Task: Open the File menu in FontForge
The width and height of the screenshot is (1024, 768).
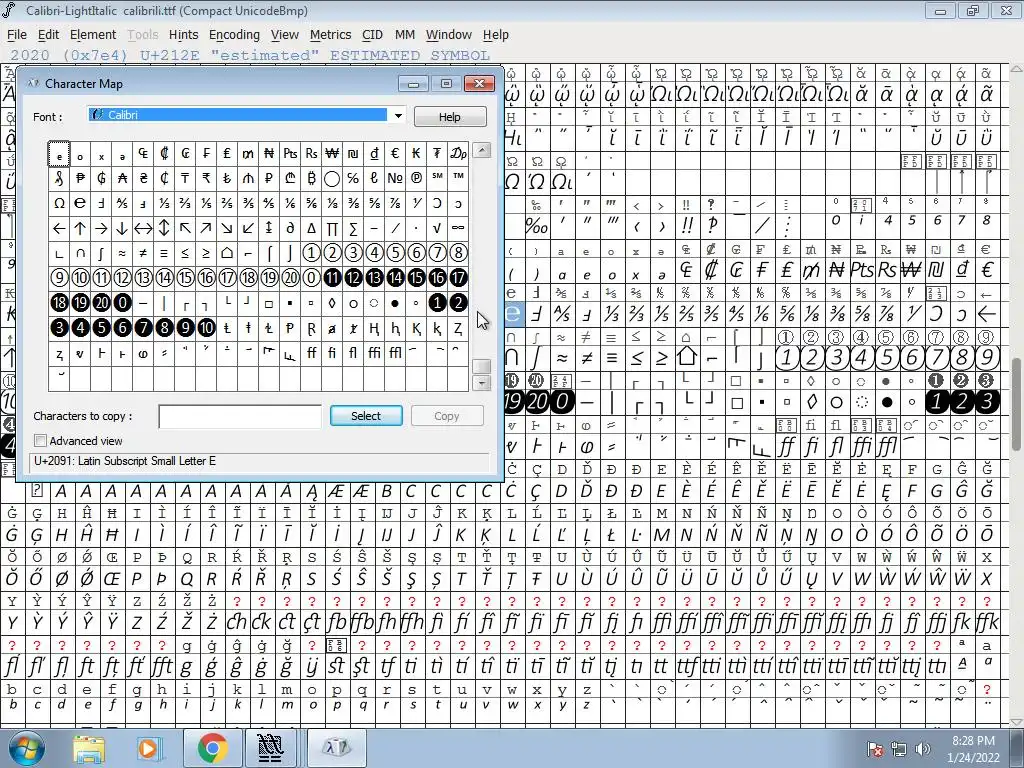Action: 16,35
